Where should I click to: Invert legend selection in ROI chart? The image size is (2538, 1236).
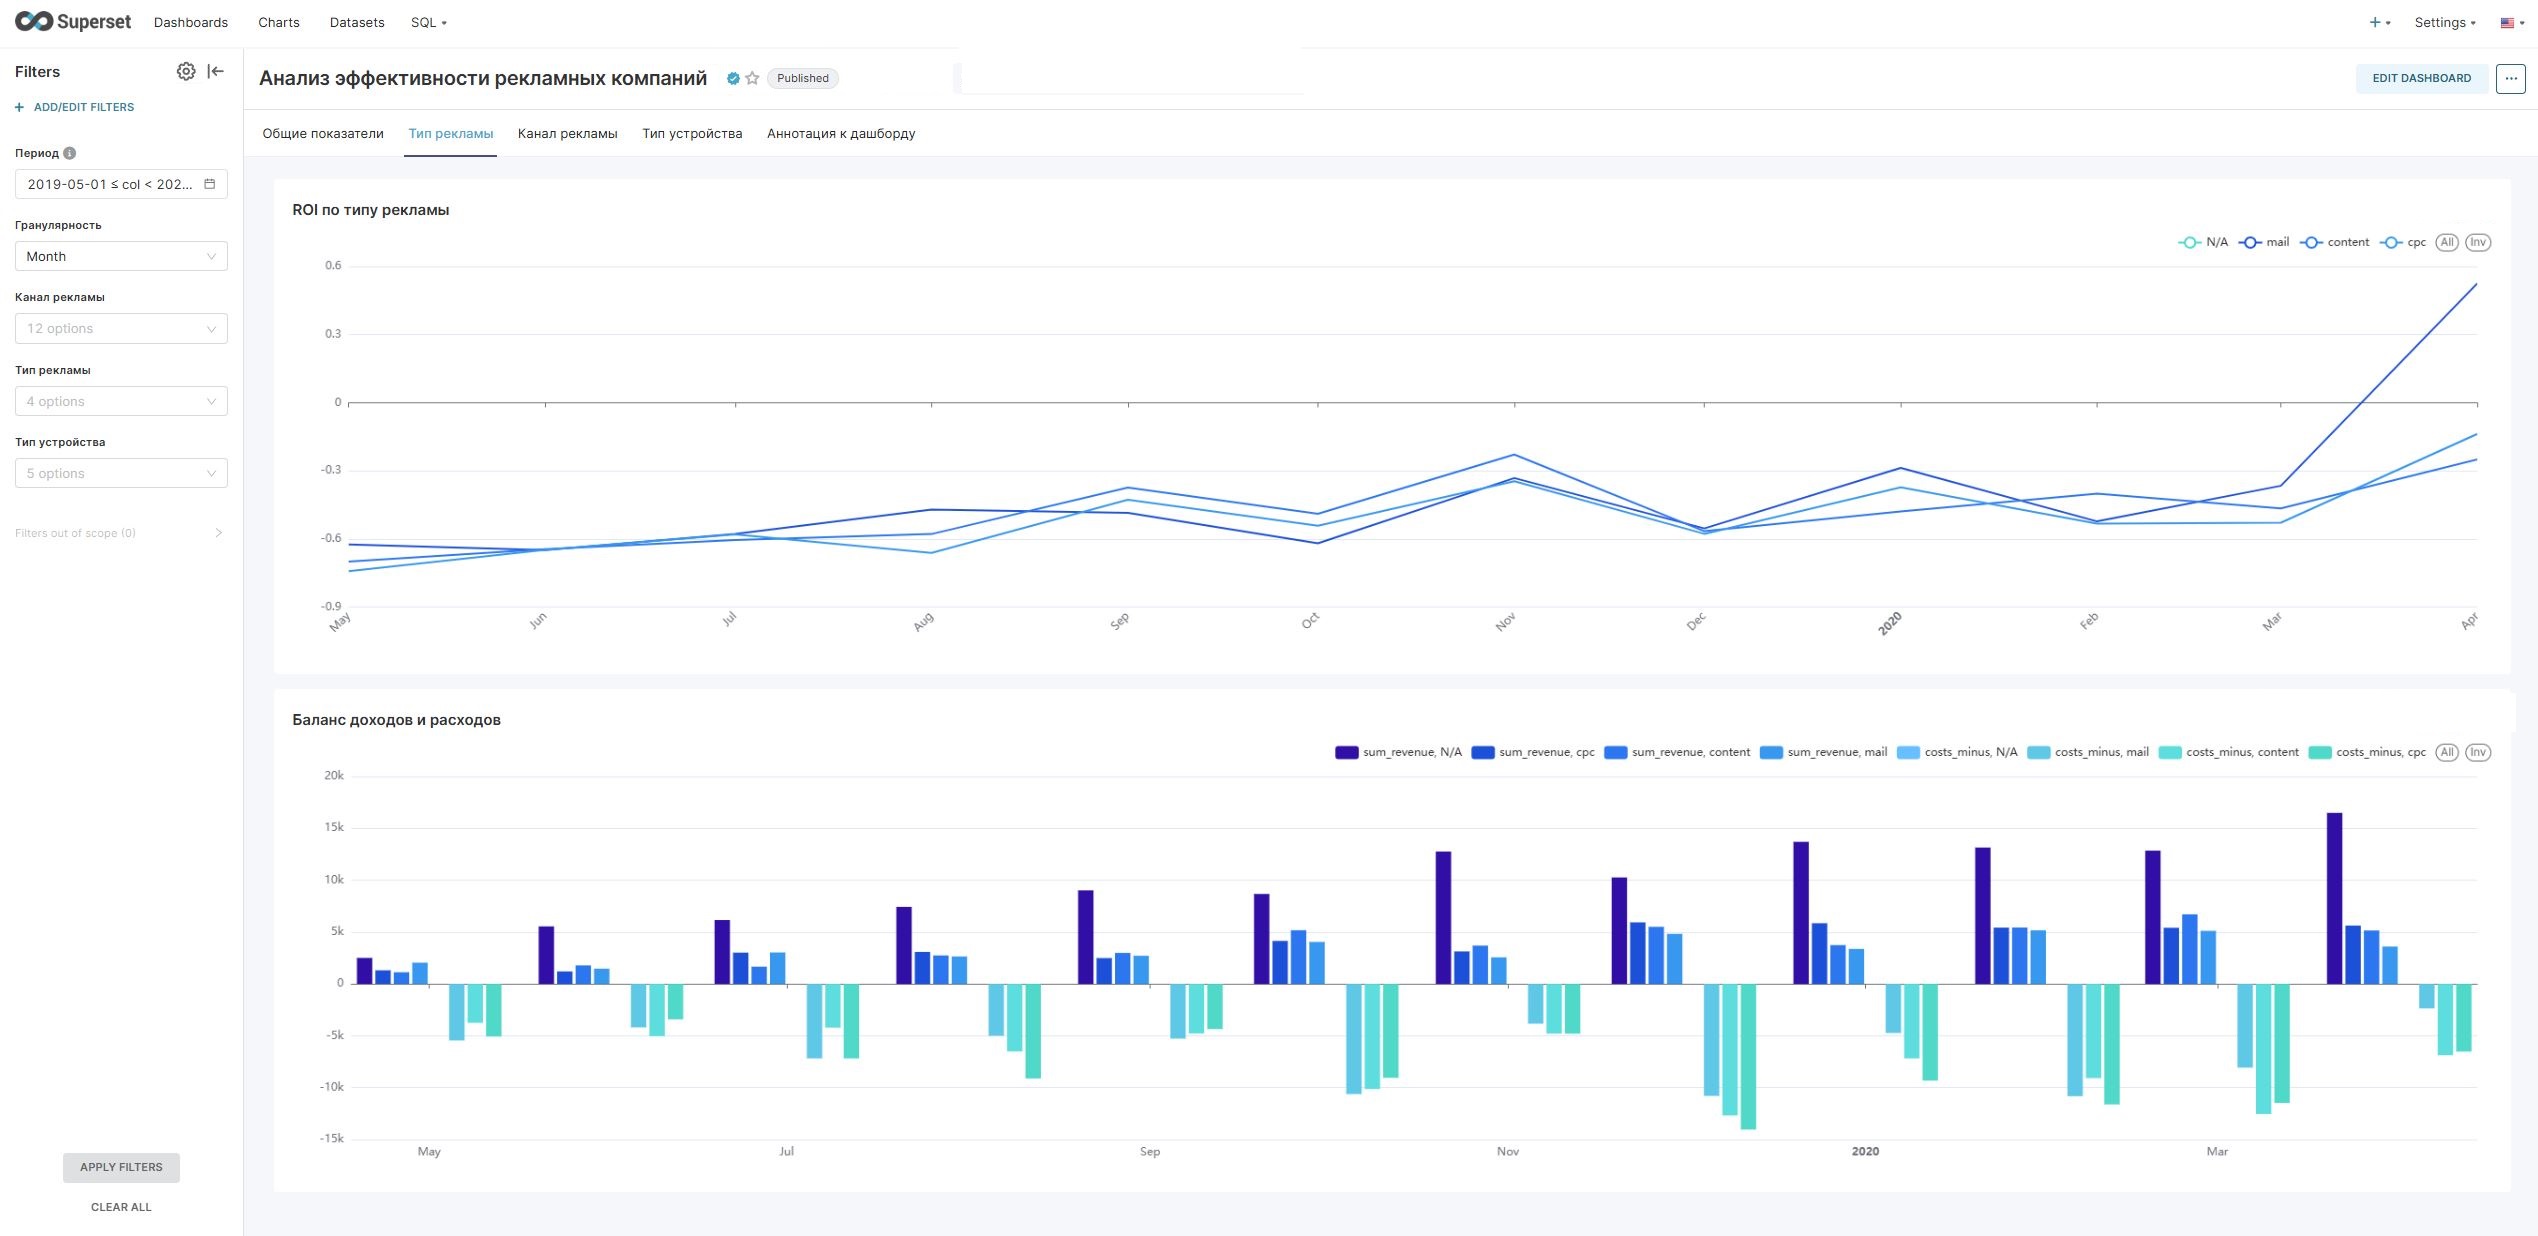click(2477, 242)
